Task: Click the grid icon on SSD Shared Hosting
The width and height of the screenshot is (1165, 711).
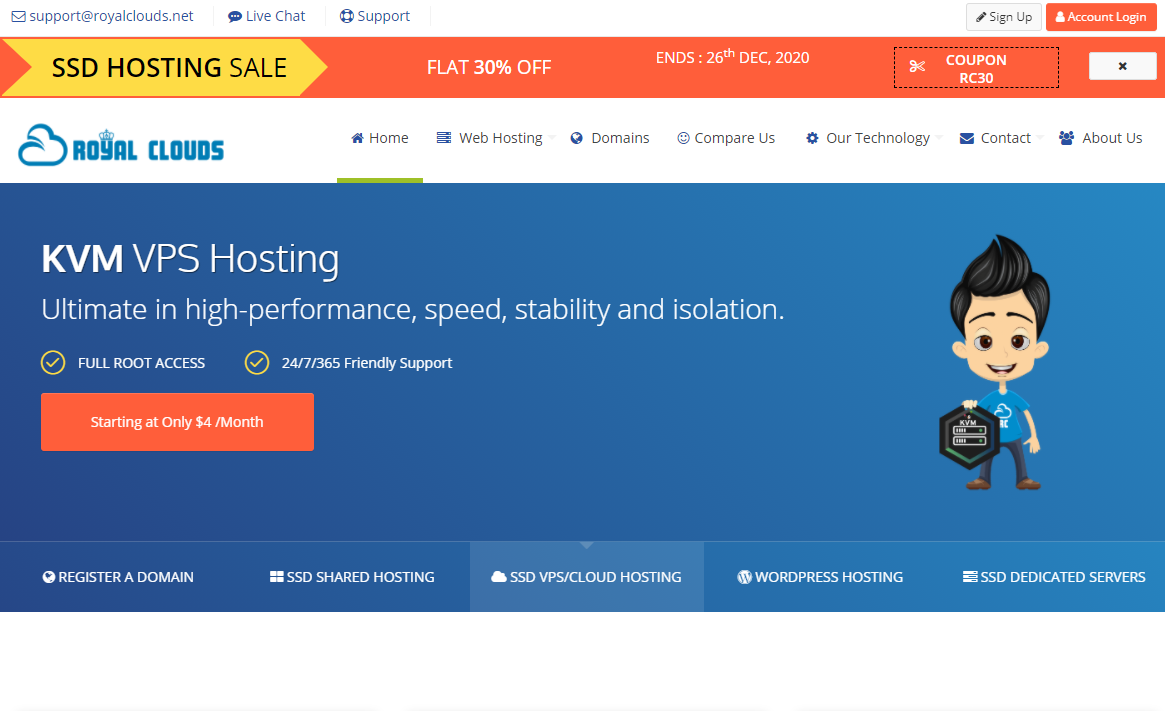Action: tap(276, 577)
